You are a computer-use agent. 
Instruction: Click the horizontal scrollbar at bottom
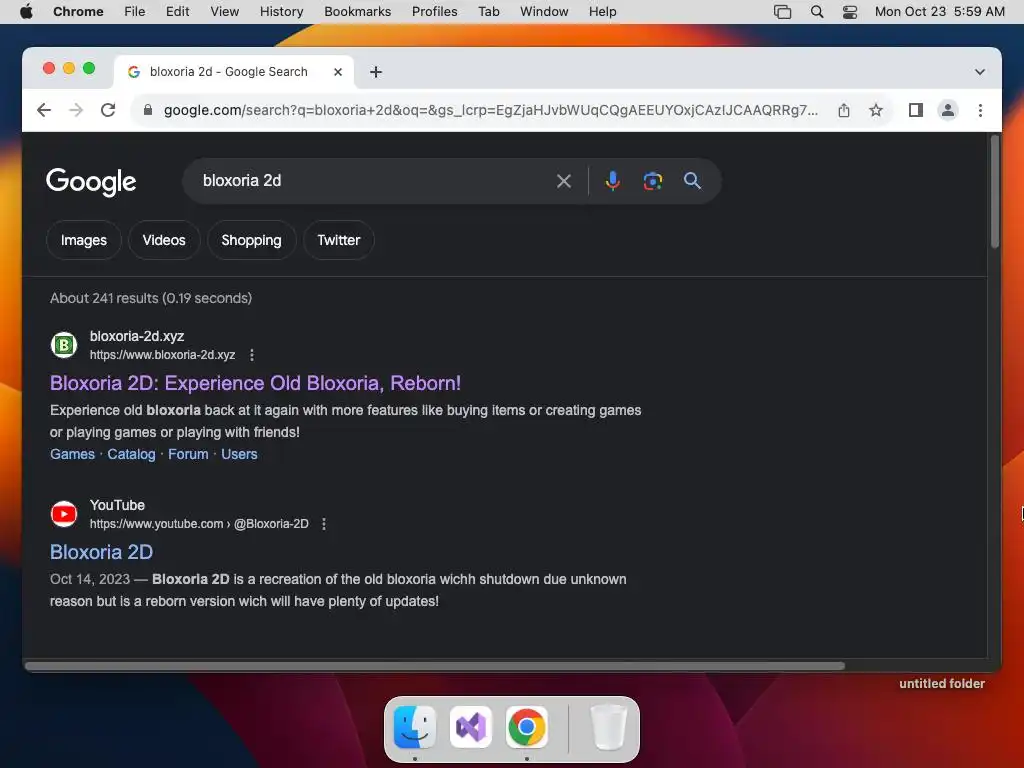435,666
